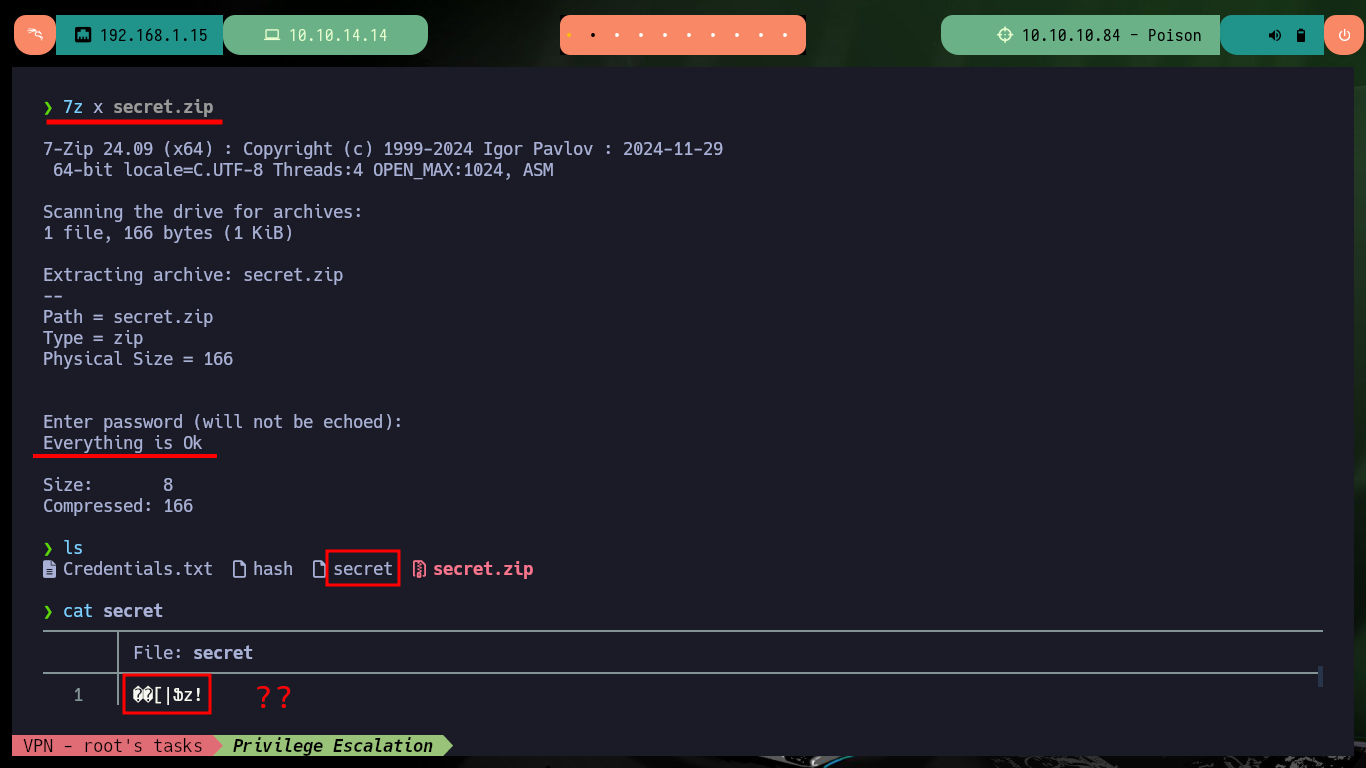Image resolution: width=1366 pixels, height=768 pixels.
Task: Click the hash file name in ls output
Action: (x=273, y=569)
